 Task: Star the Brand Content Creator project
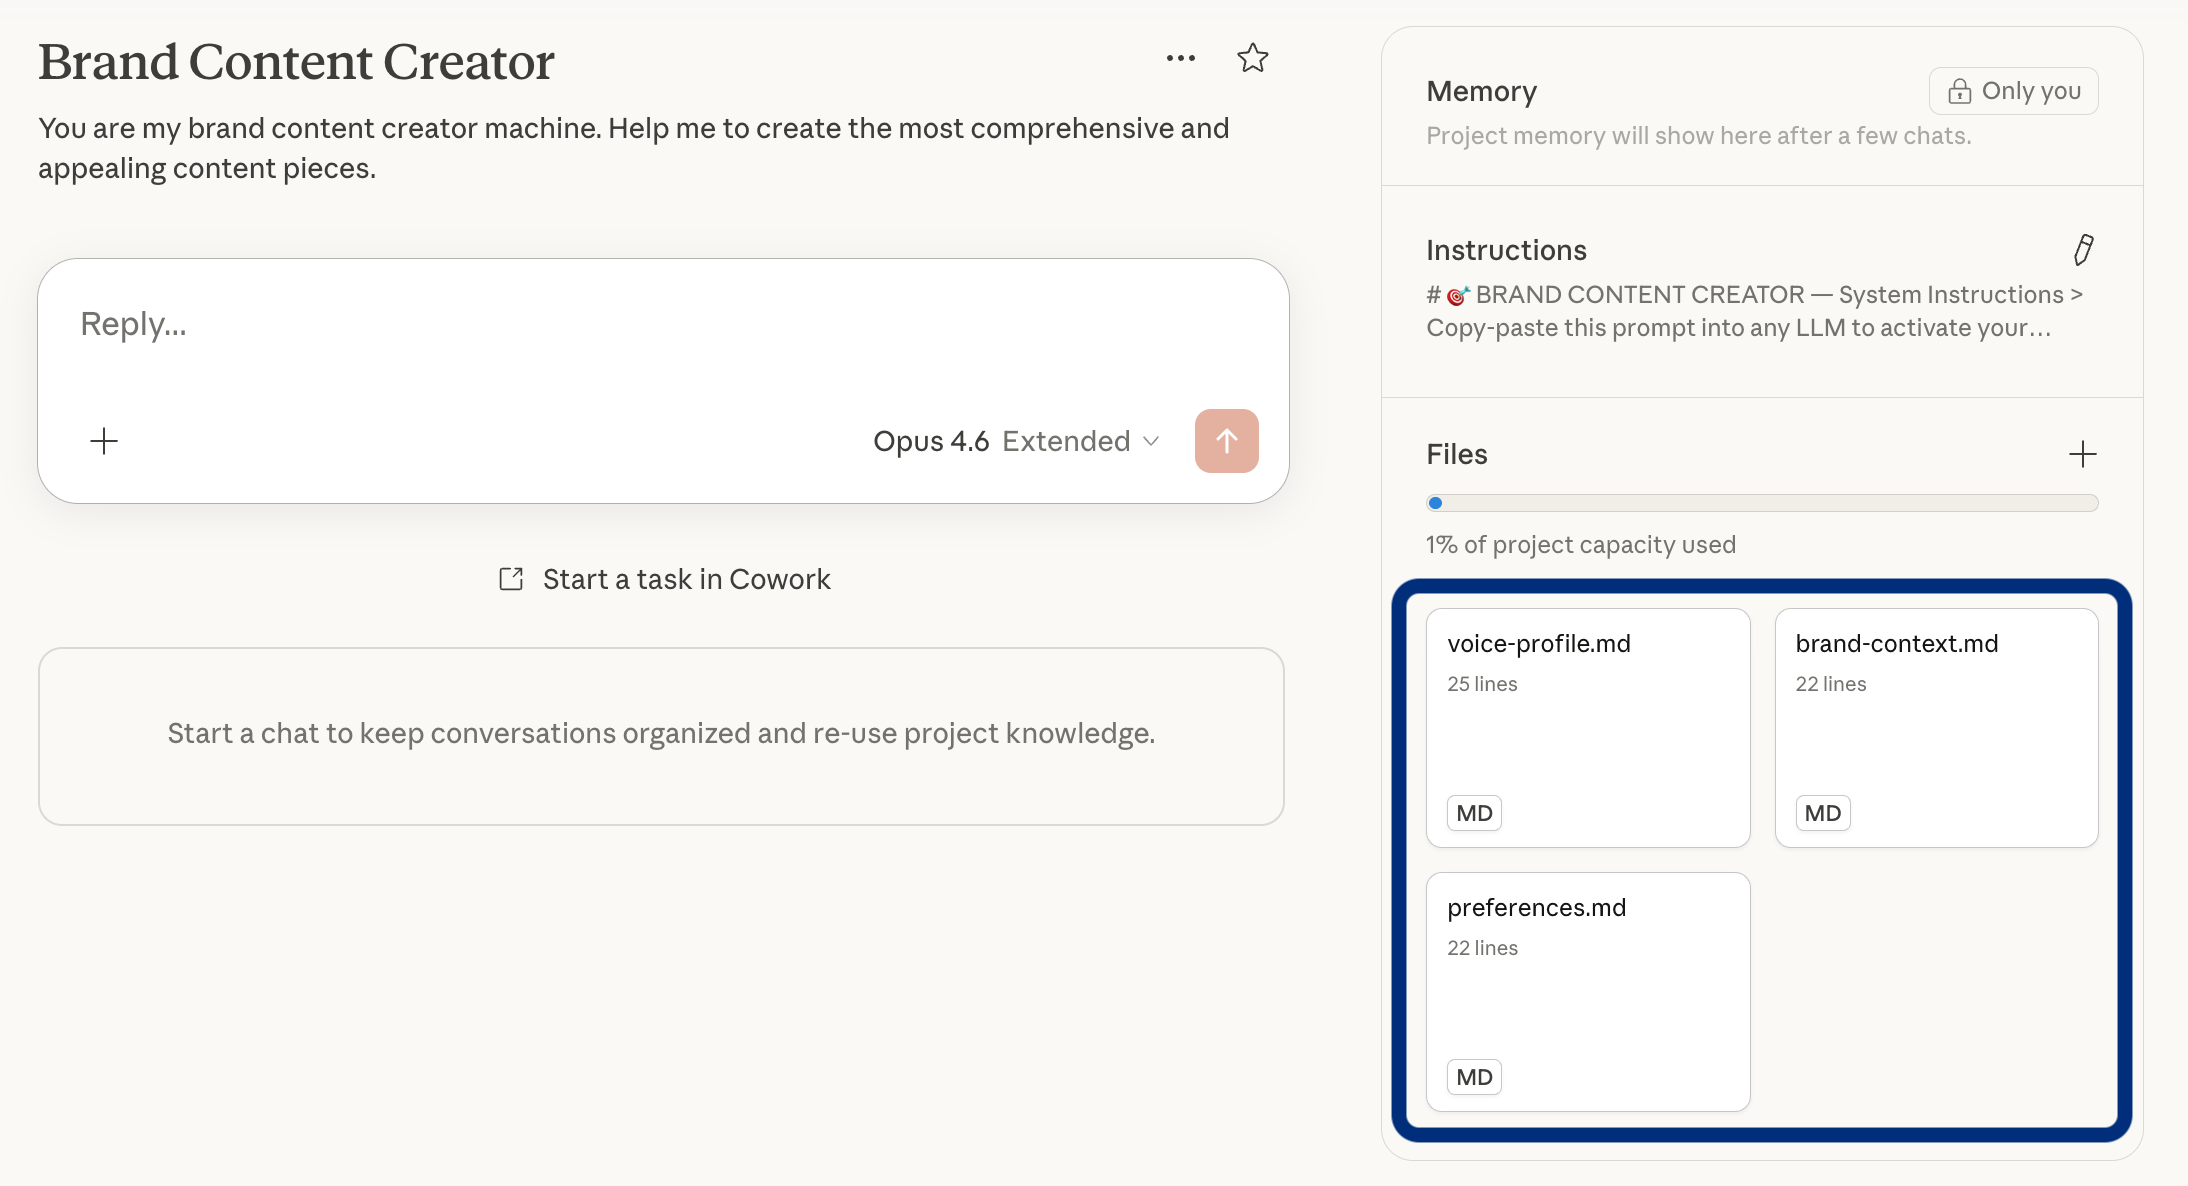pos(1252,59)
